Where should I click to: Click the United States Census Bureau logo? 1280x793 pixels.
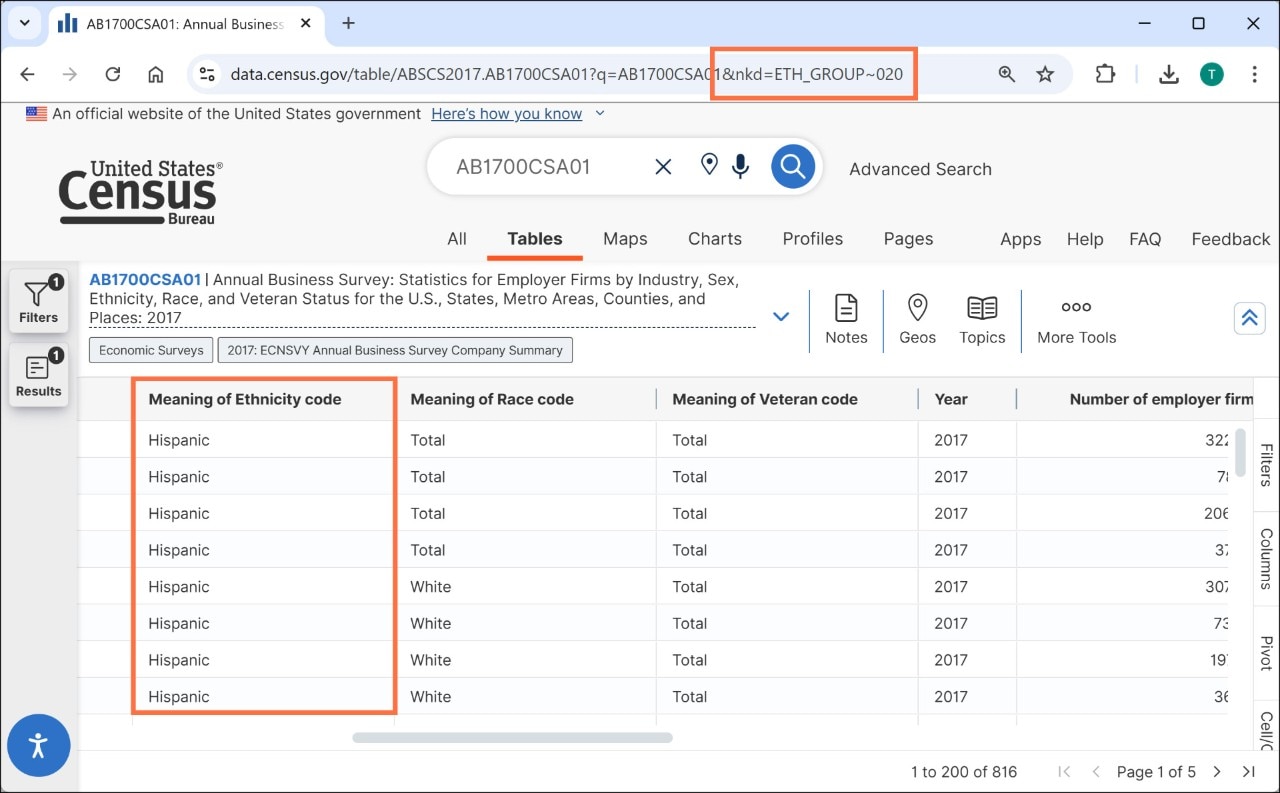(x=140, y=192)
